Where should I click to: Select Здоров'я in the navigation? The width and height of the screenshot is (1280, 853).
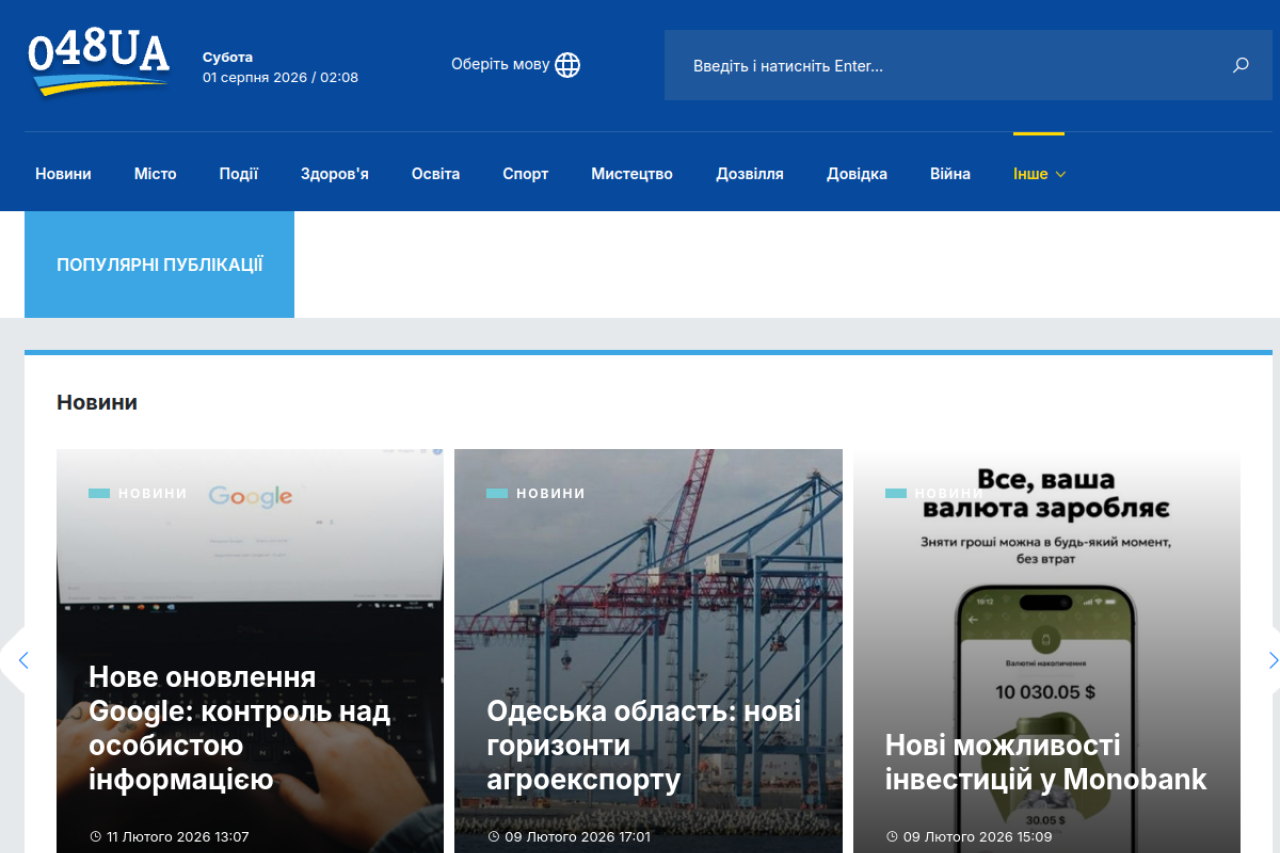click(x=335, y=174)
